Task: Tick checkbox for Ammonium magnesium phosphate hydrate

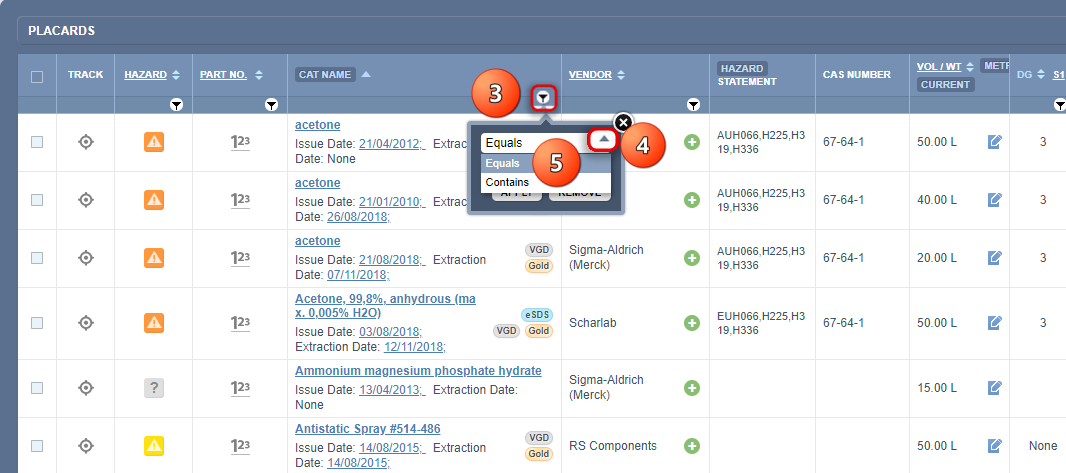Action: (37, 387)
